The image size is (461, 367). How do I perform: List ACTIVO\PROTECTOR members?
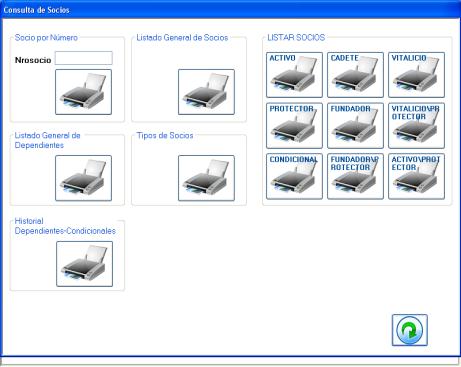[416, 176]
